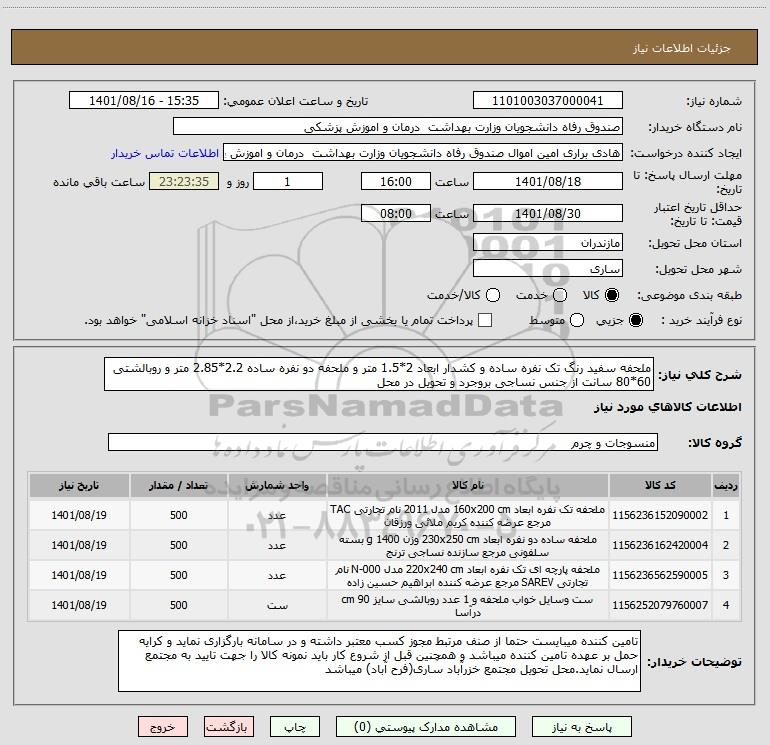Click the واحد شمارش column header
770x745 pixels.
coord(277,485)
